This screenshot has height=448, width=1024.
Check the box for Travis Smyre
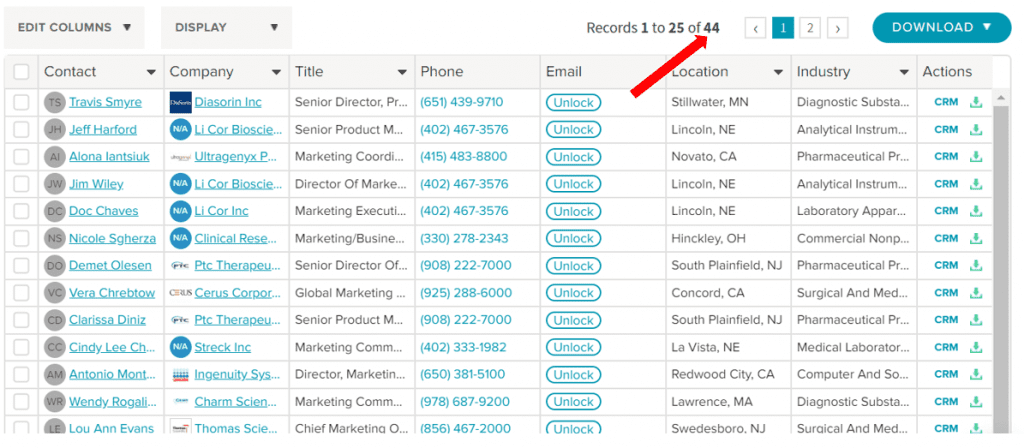tap(22, 103)
